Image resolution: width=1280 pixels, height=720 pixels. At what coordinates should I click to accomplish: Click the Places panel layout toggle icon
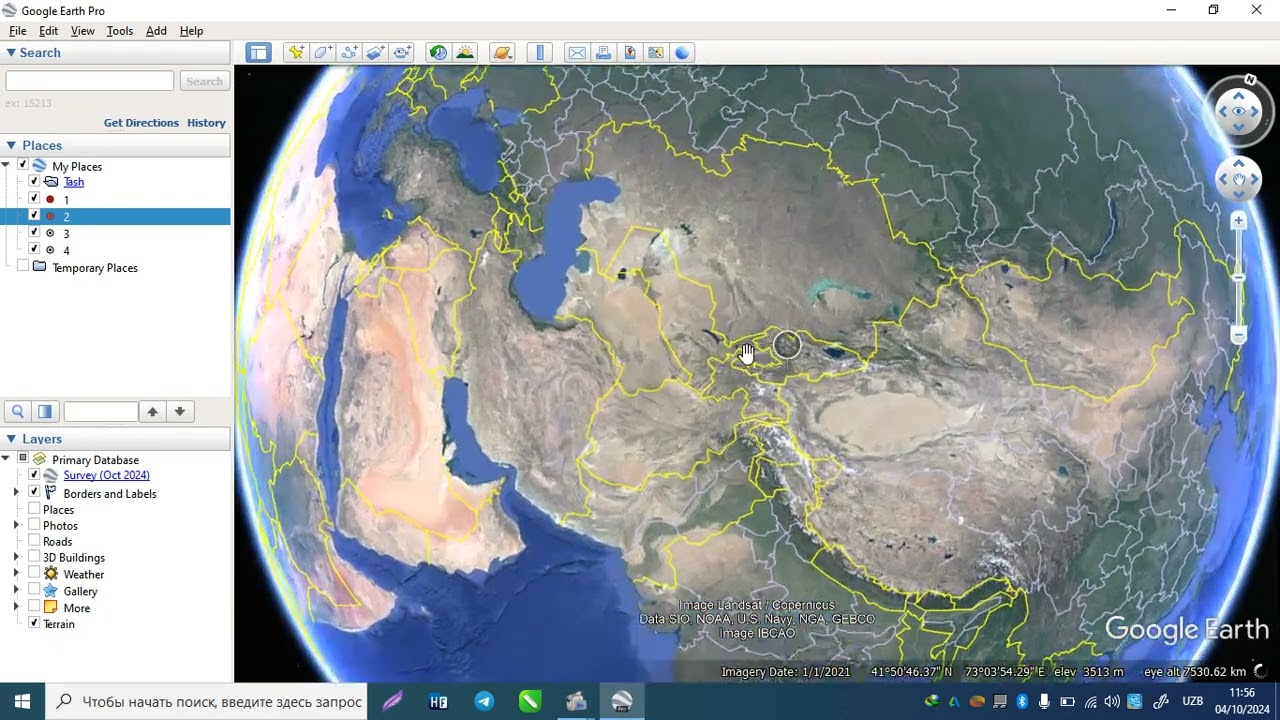[x=45, y=411]
